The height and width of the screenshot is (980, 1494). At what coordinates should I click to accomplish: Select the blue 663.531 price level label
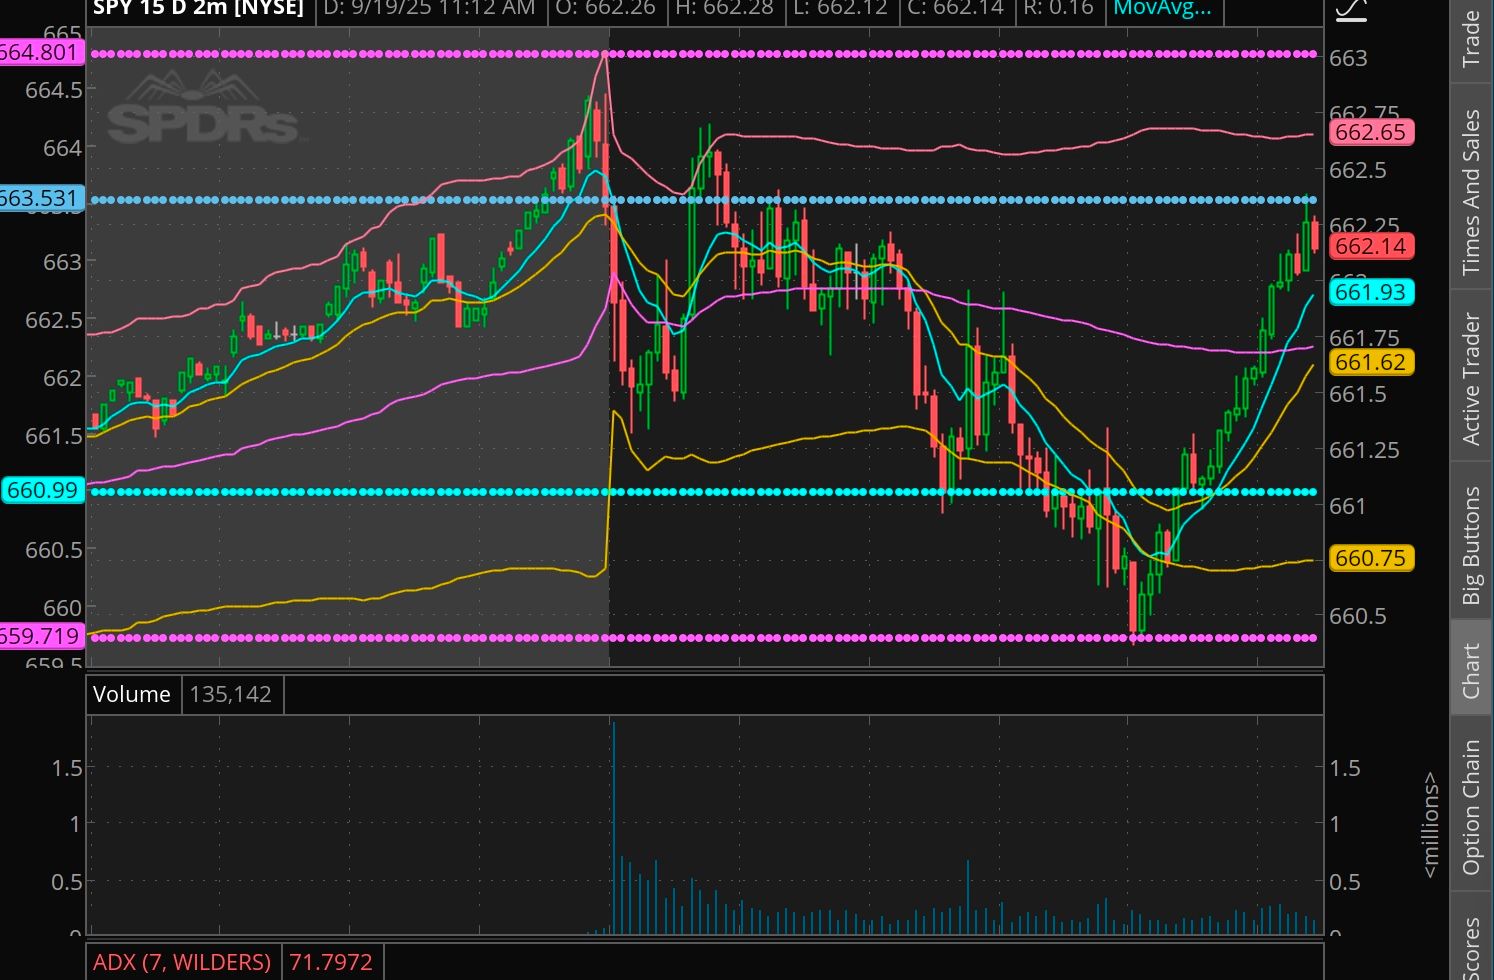[x=40, y=198]
